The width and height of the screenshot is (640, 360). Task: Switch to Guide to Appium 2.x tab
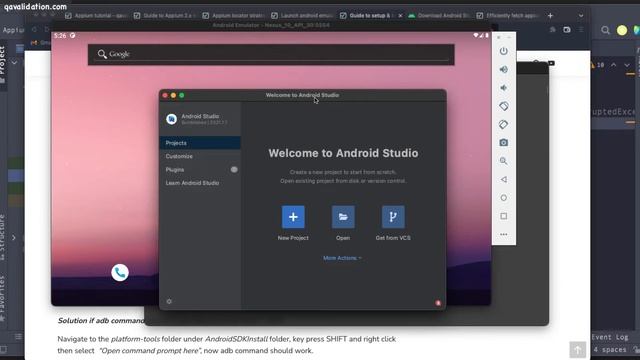click(x=165, y=16)
